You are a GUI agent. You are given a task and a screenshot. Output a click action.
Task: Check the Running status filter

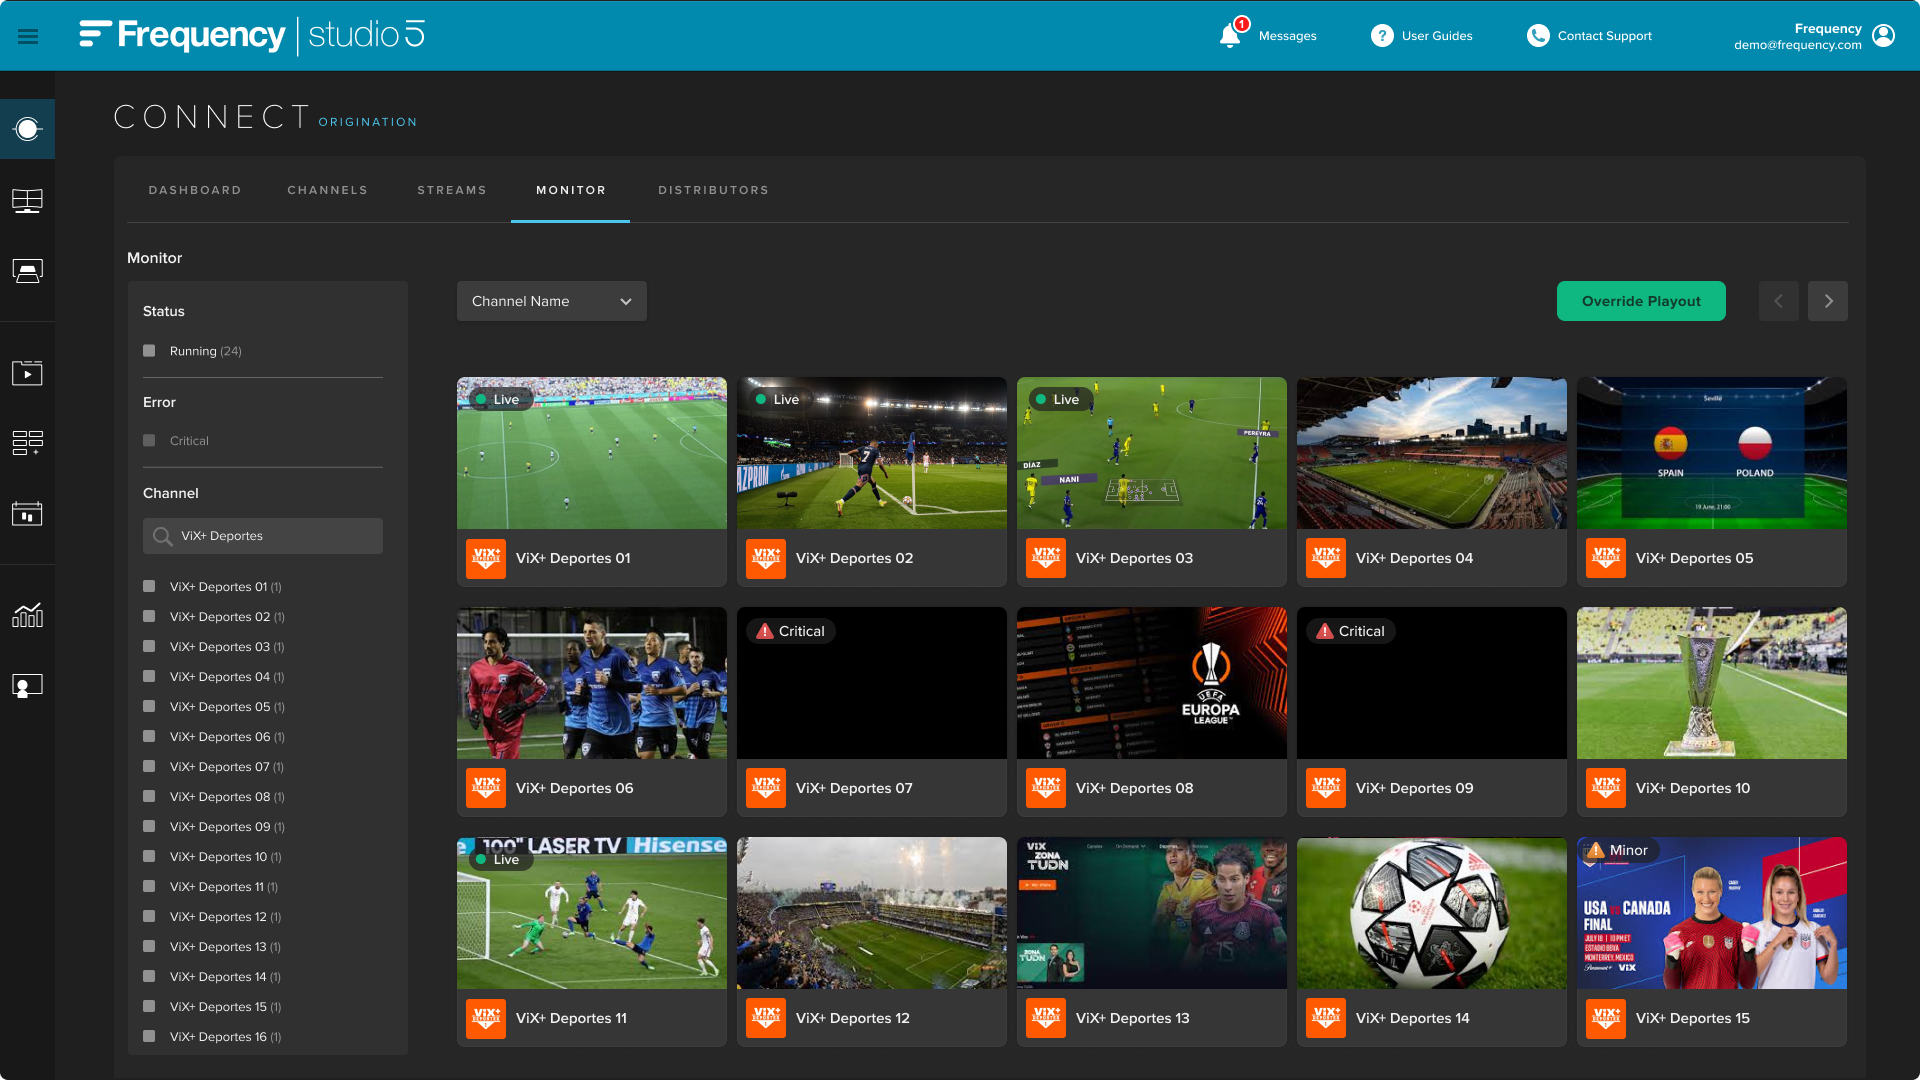149,351
